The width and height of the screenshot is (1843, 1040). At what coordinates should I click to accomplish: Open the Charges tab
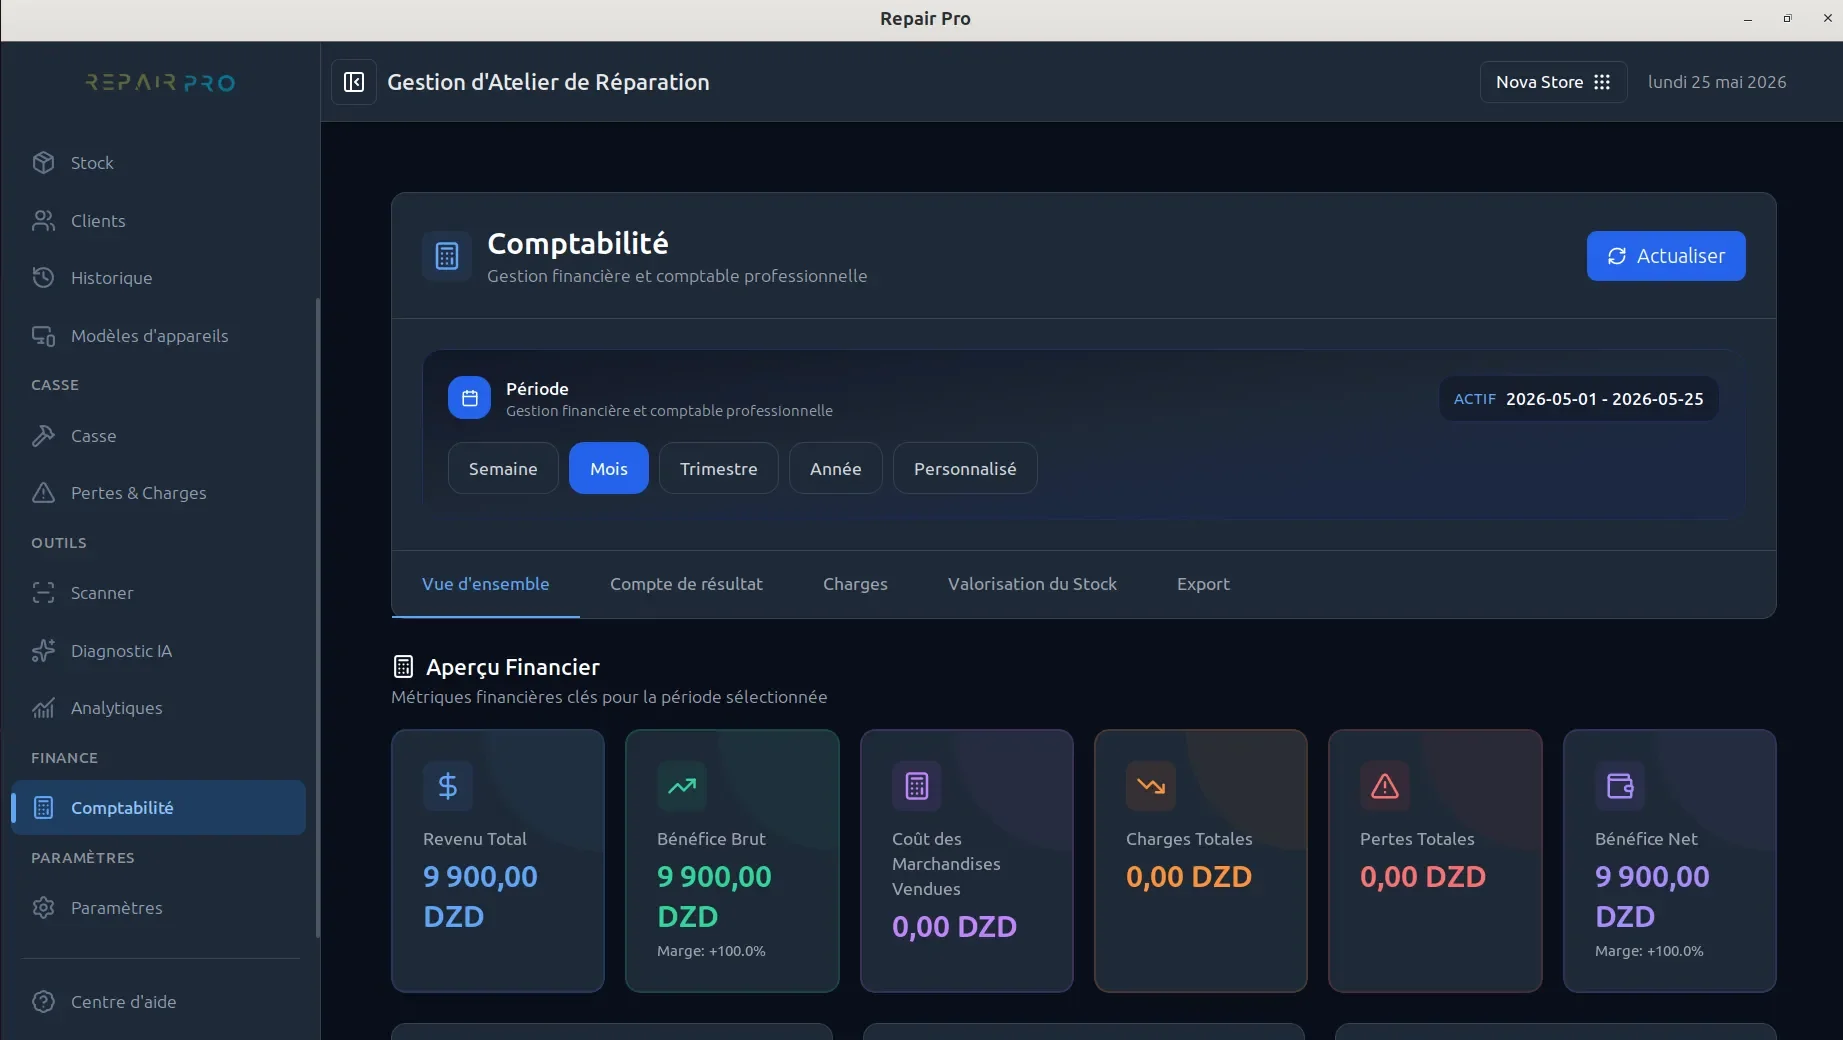(855, 584)
